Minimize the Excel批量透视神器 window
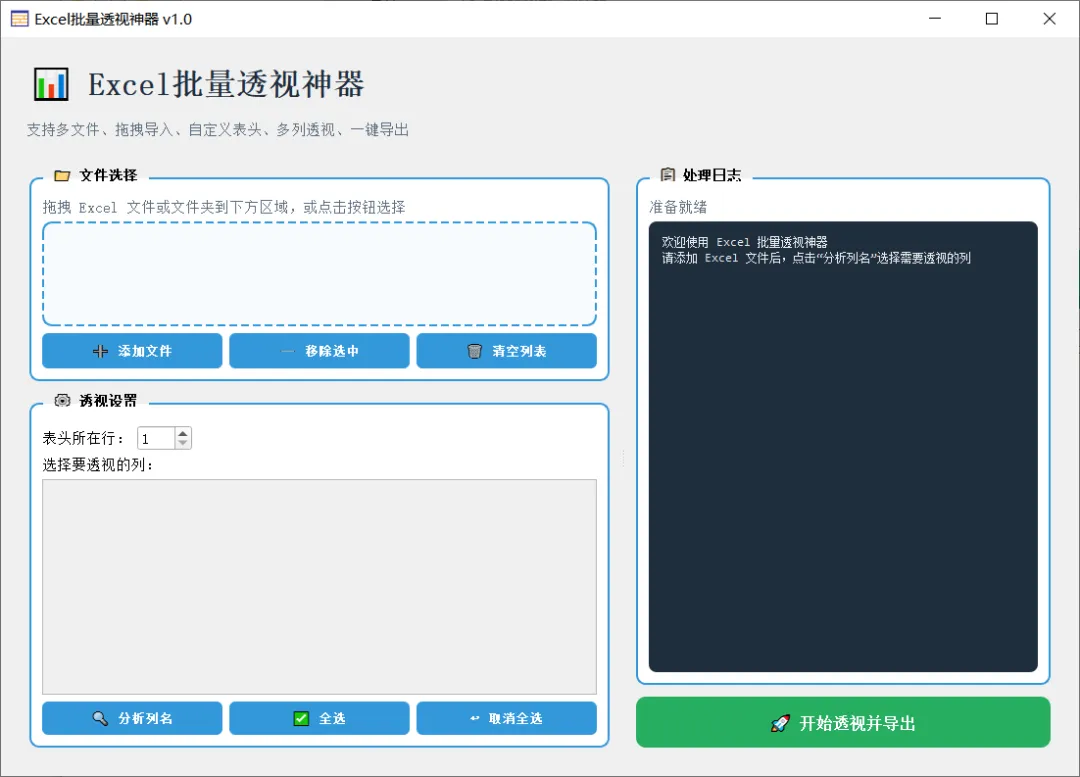The image size is (1080, 777). [935, 19]
